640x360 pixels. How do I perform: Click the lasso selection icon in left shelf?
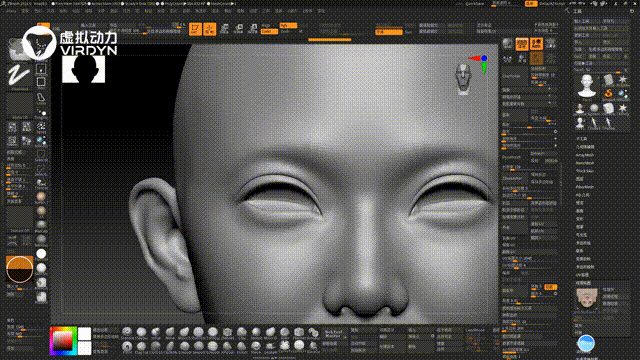coord(41,98)
